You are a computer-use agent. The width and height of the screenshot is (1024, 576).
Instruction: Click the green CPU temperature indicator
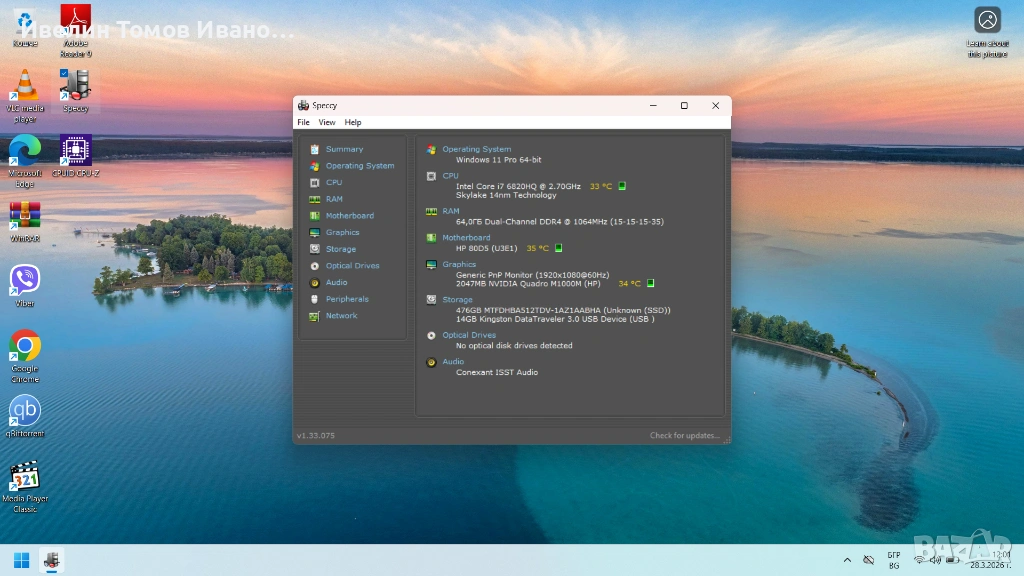click(621, 186)
